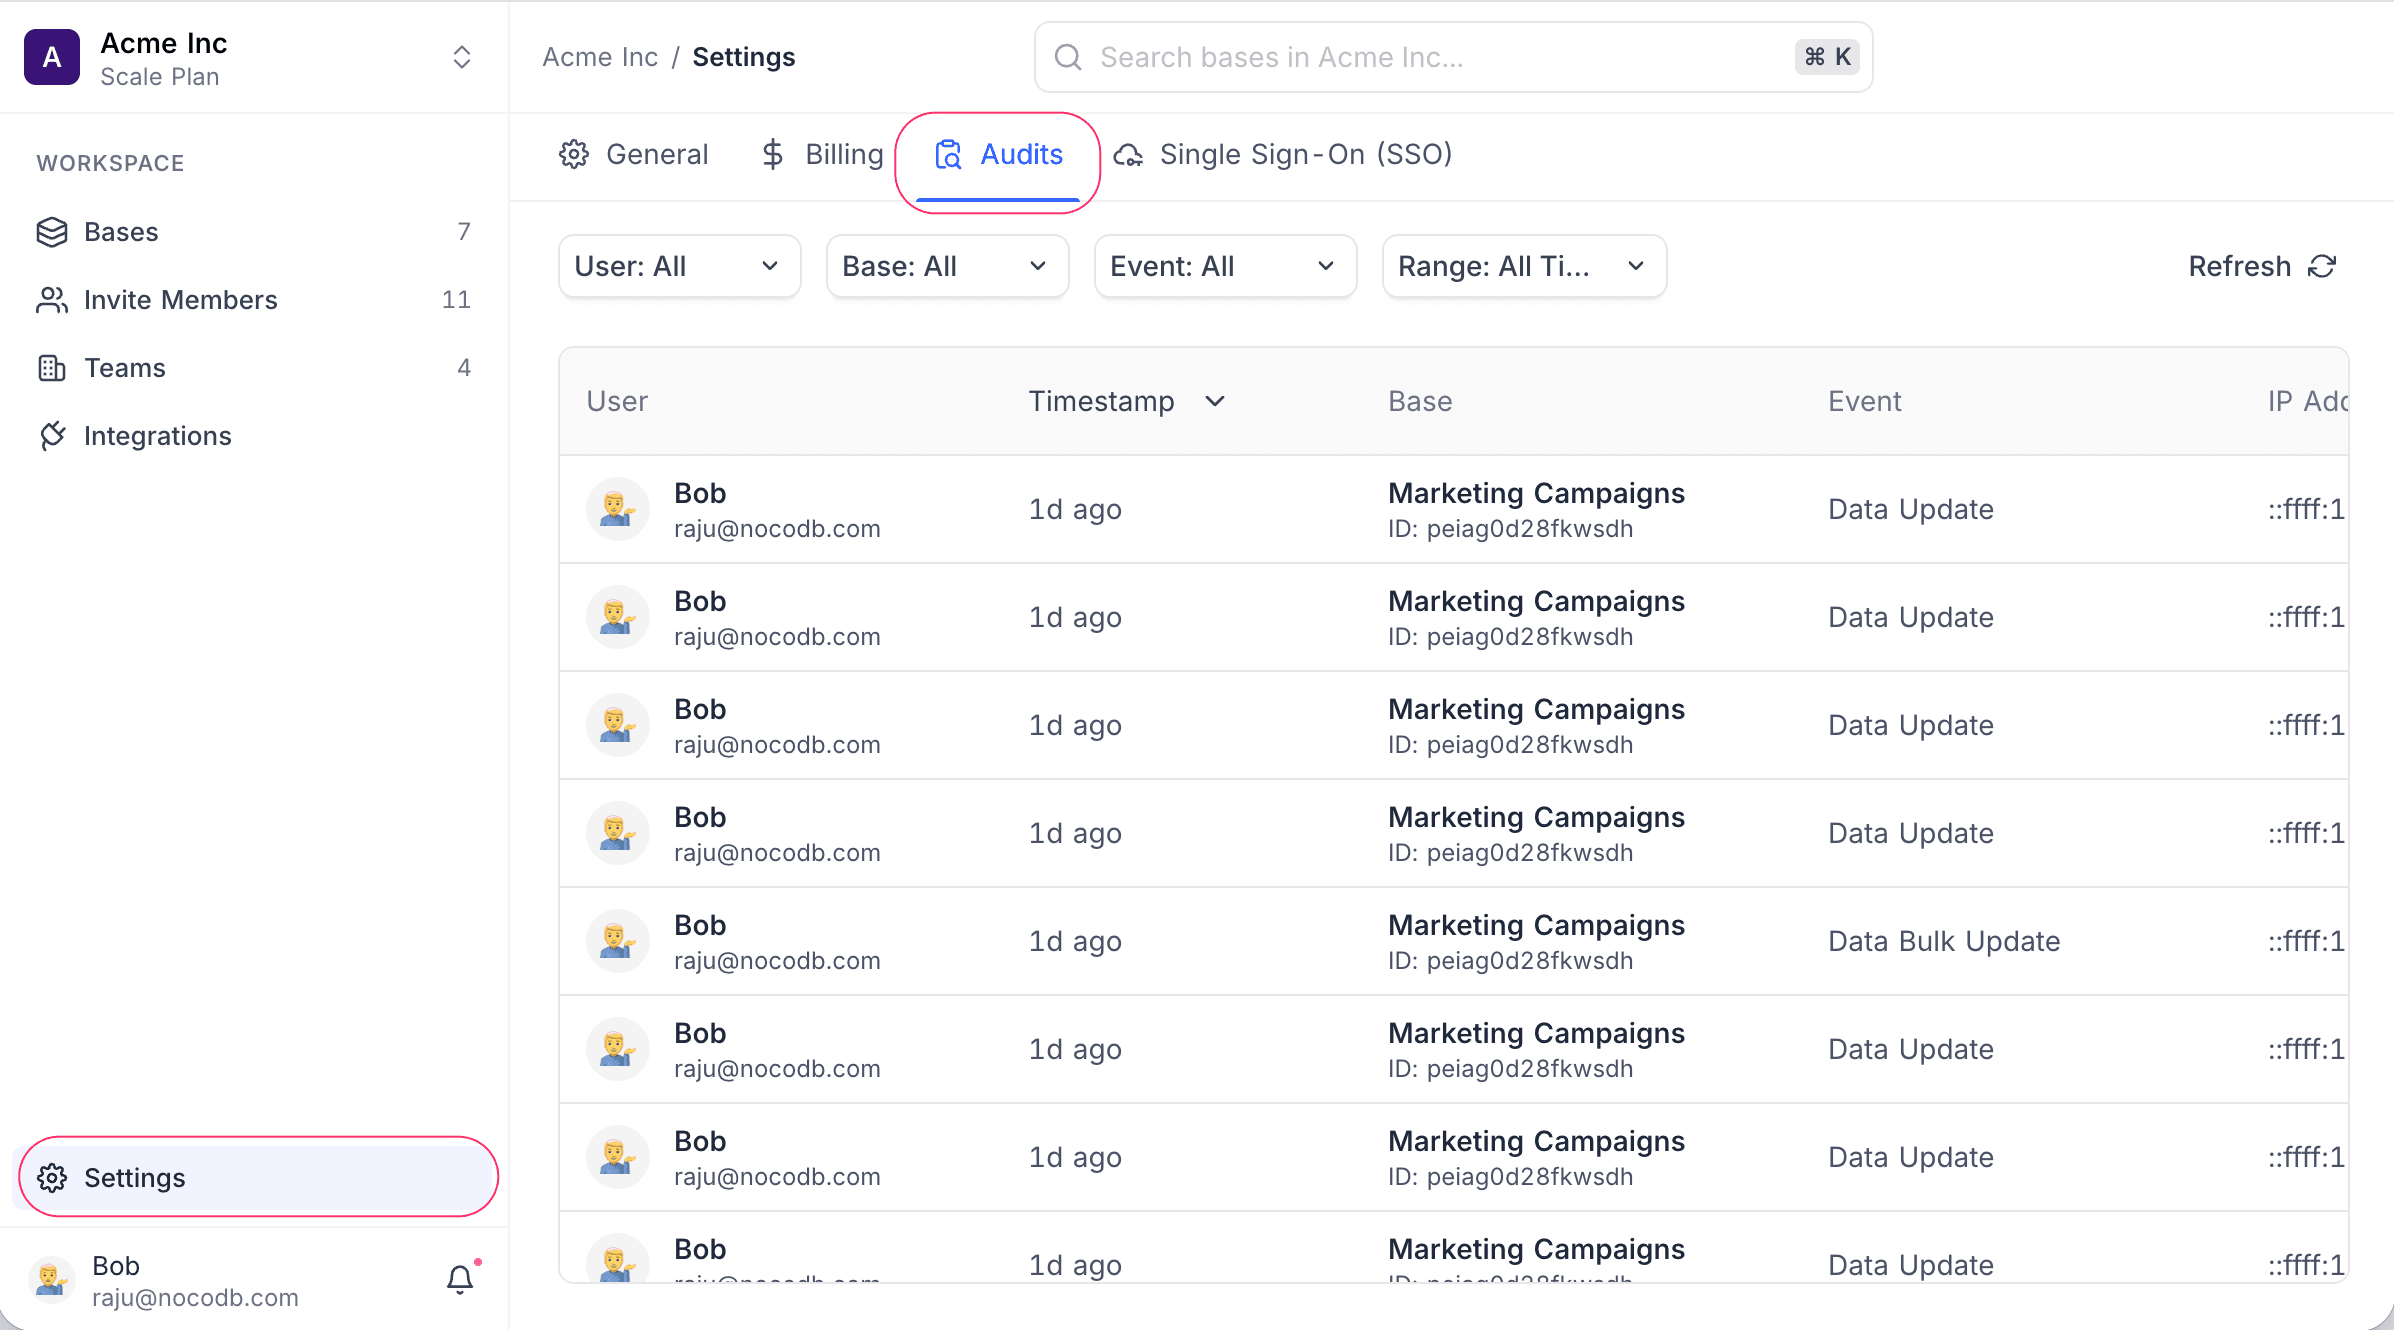The image size is (2394, 1330).
Task: Click the Invite Members people icon
Action: tap(52, 300)
